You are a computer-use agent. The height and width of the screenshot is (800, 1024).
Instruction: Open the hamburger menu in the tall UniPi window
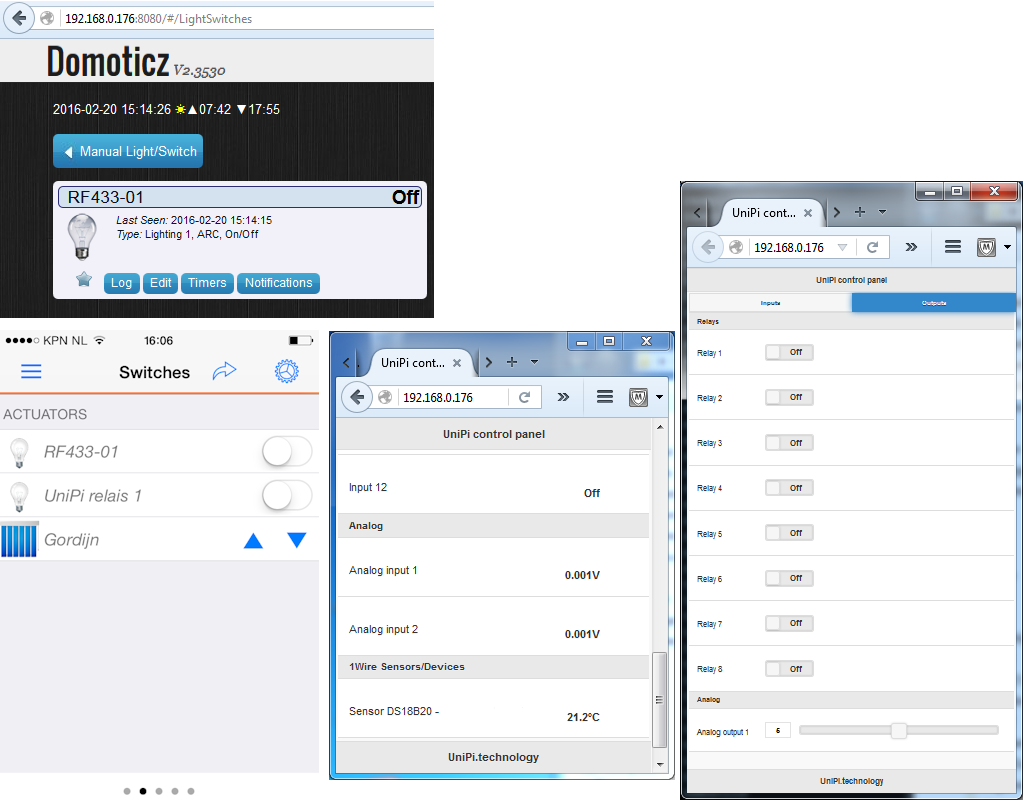click(x=953, y=246)
